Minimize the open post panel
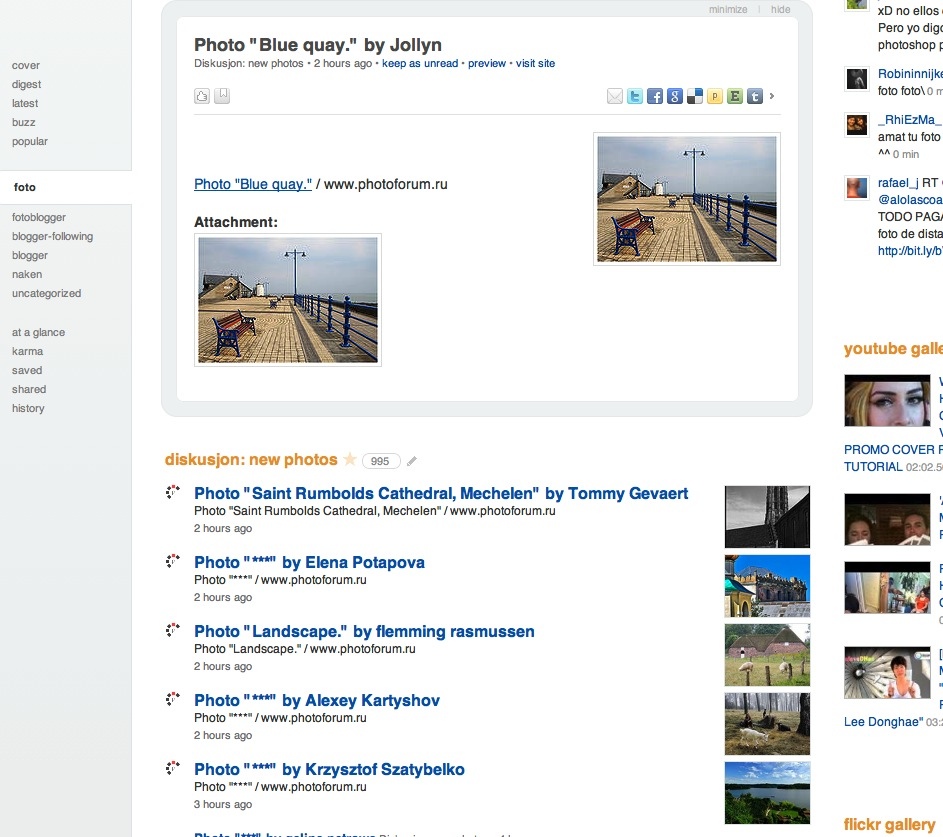 728,10
